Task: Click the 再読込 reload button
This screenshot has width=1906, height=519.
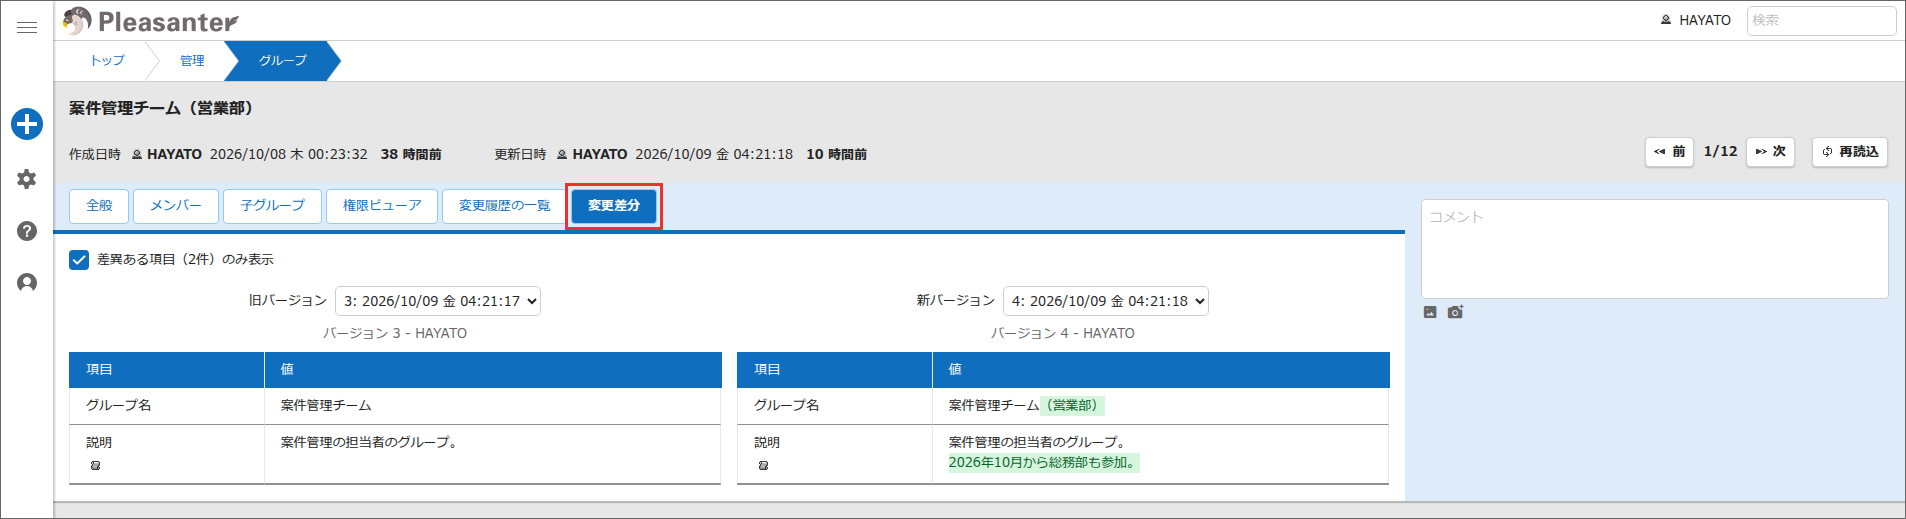Action: 1850,152
